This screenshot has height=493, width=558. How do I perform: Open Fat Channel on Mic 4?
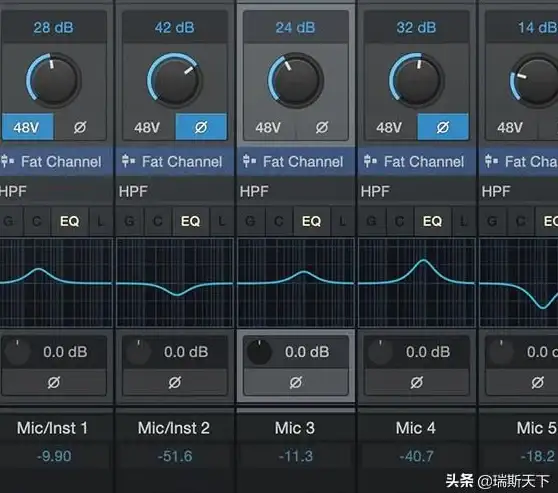[x=416, y=162]
